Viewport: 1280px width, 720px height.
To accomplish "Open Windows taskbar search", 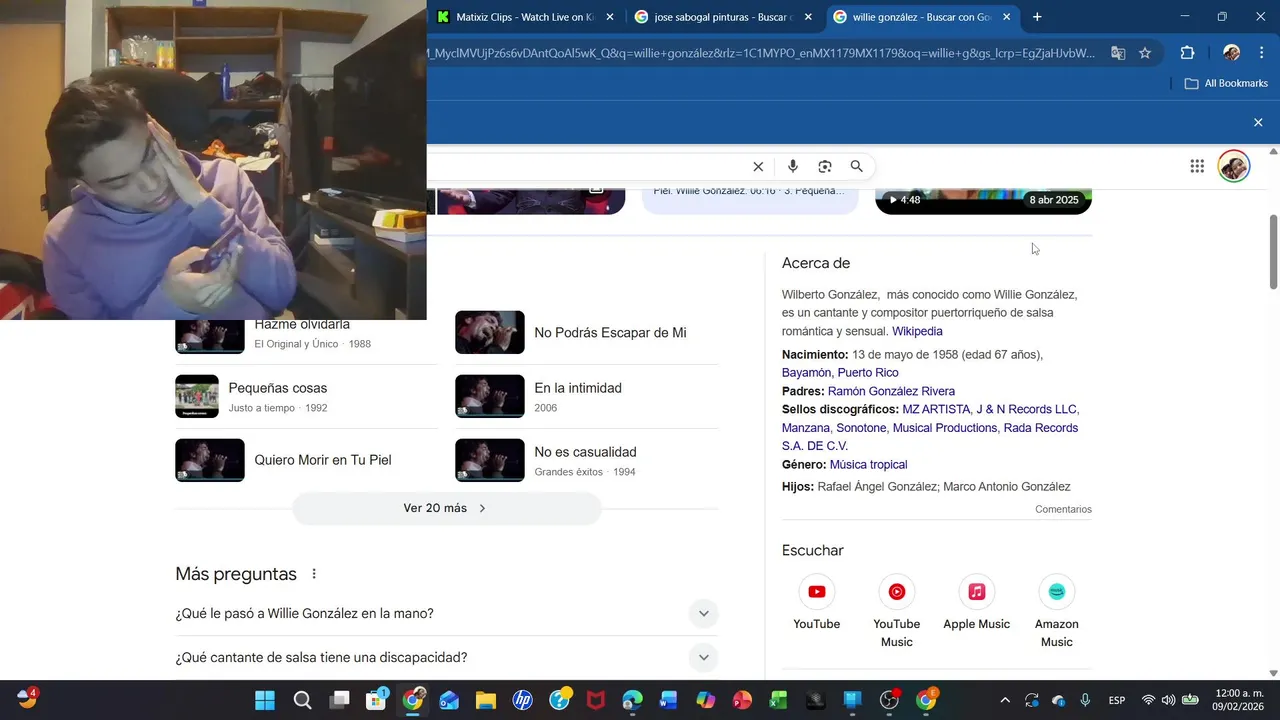I will tap(302, 700).
